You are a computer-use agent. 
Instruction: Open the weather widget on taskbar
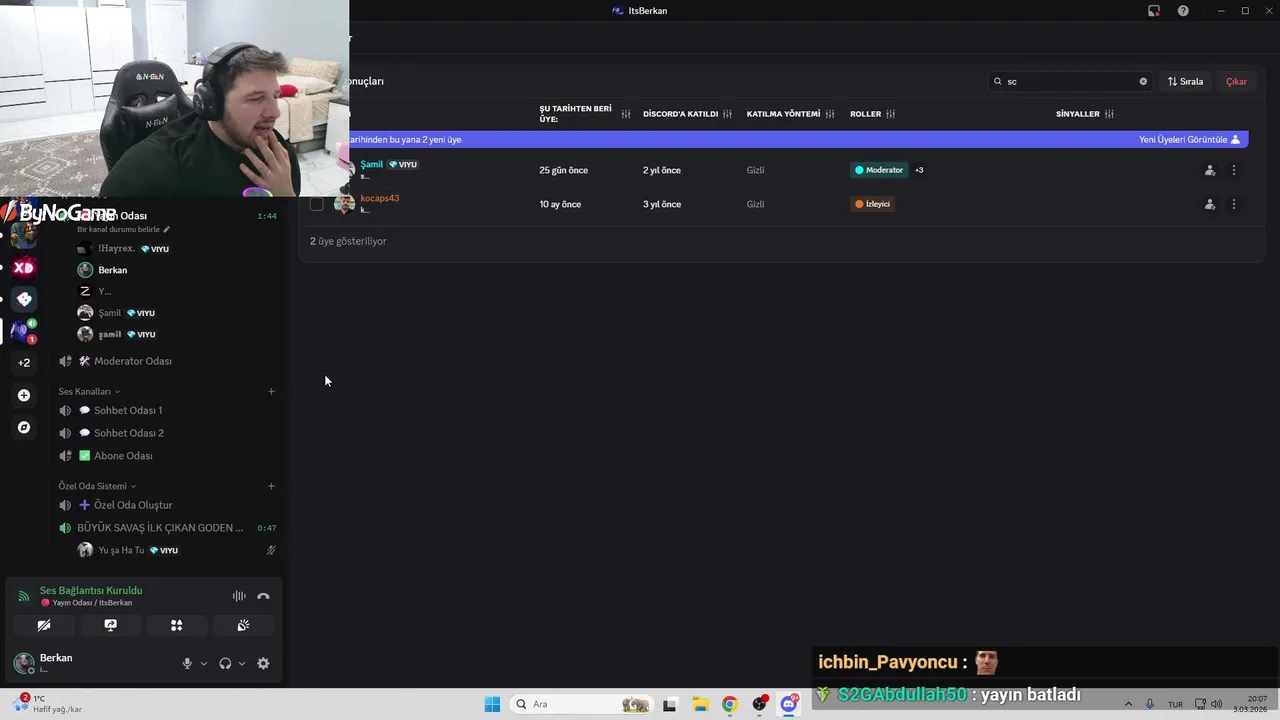(x=48, y=704)
